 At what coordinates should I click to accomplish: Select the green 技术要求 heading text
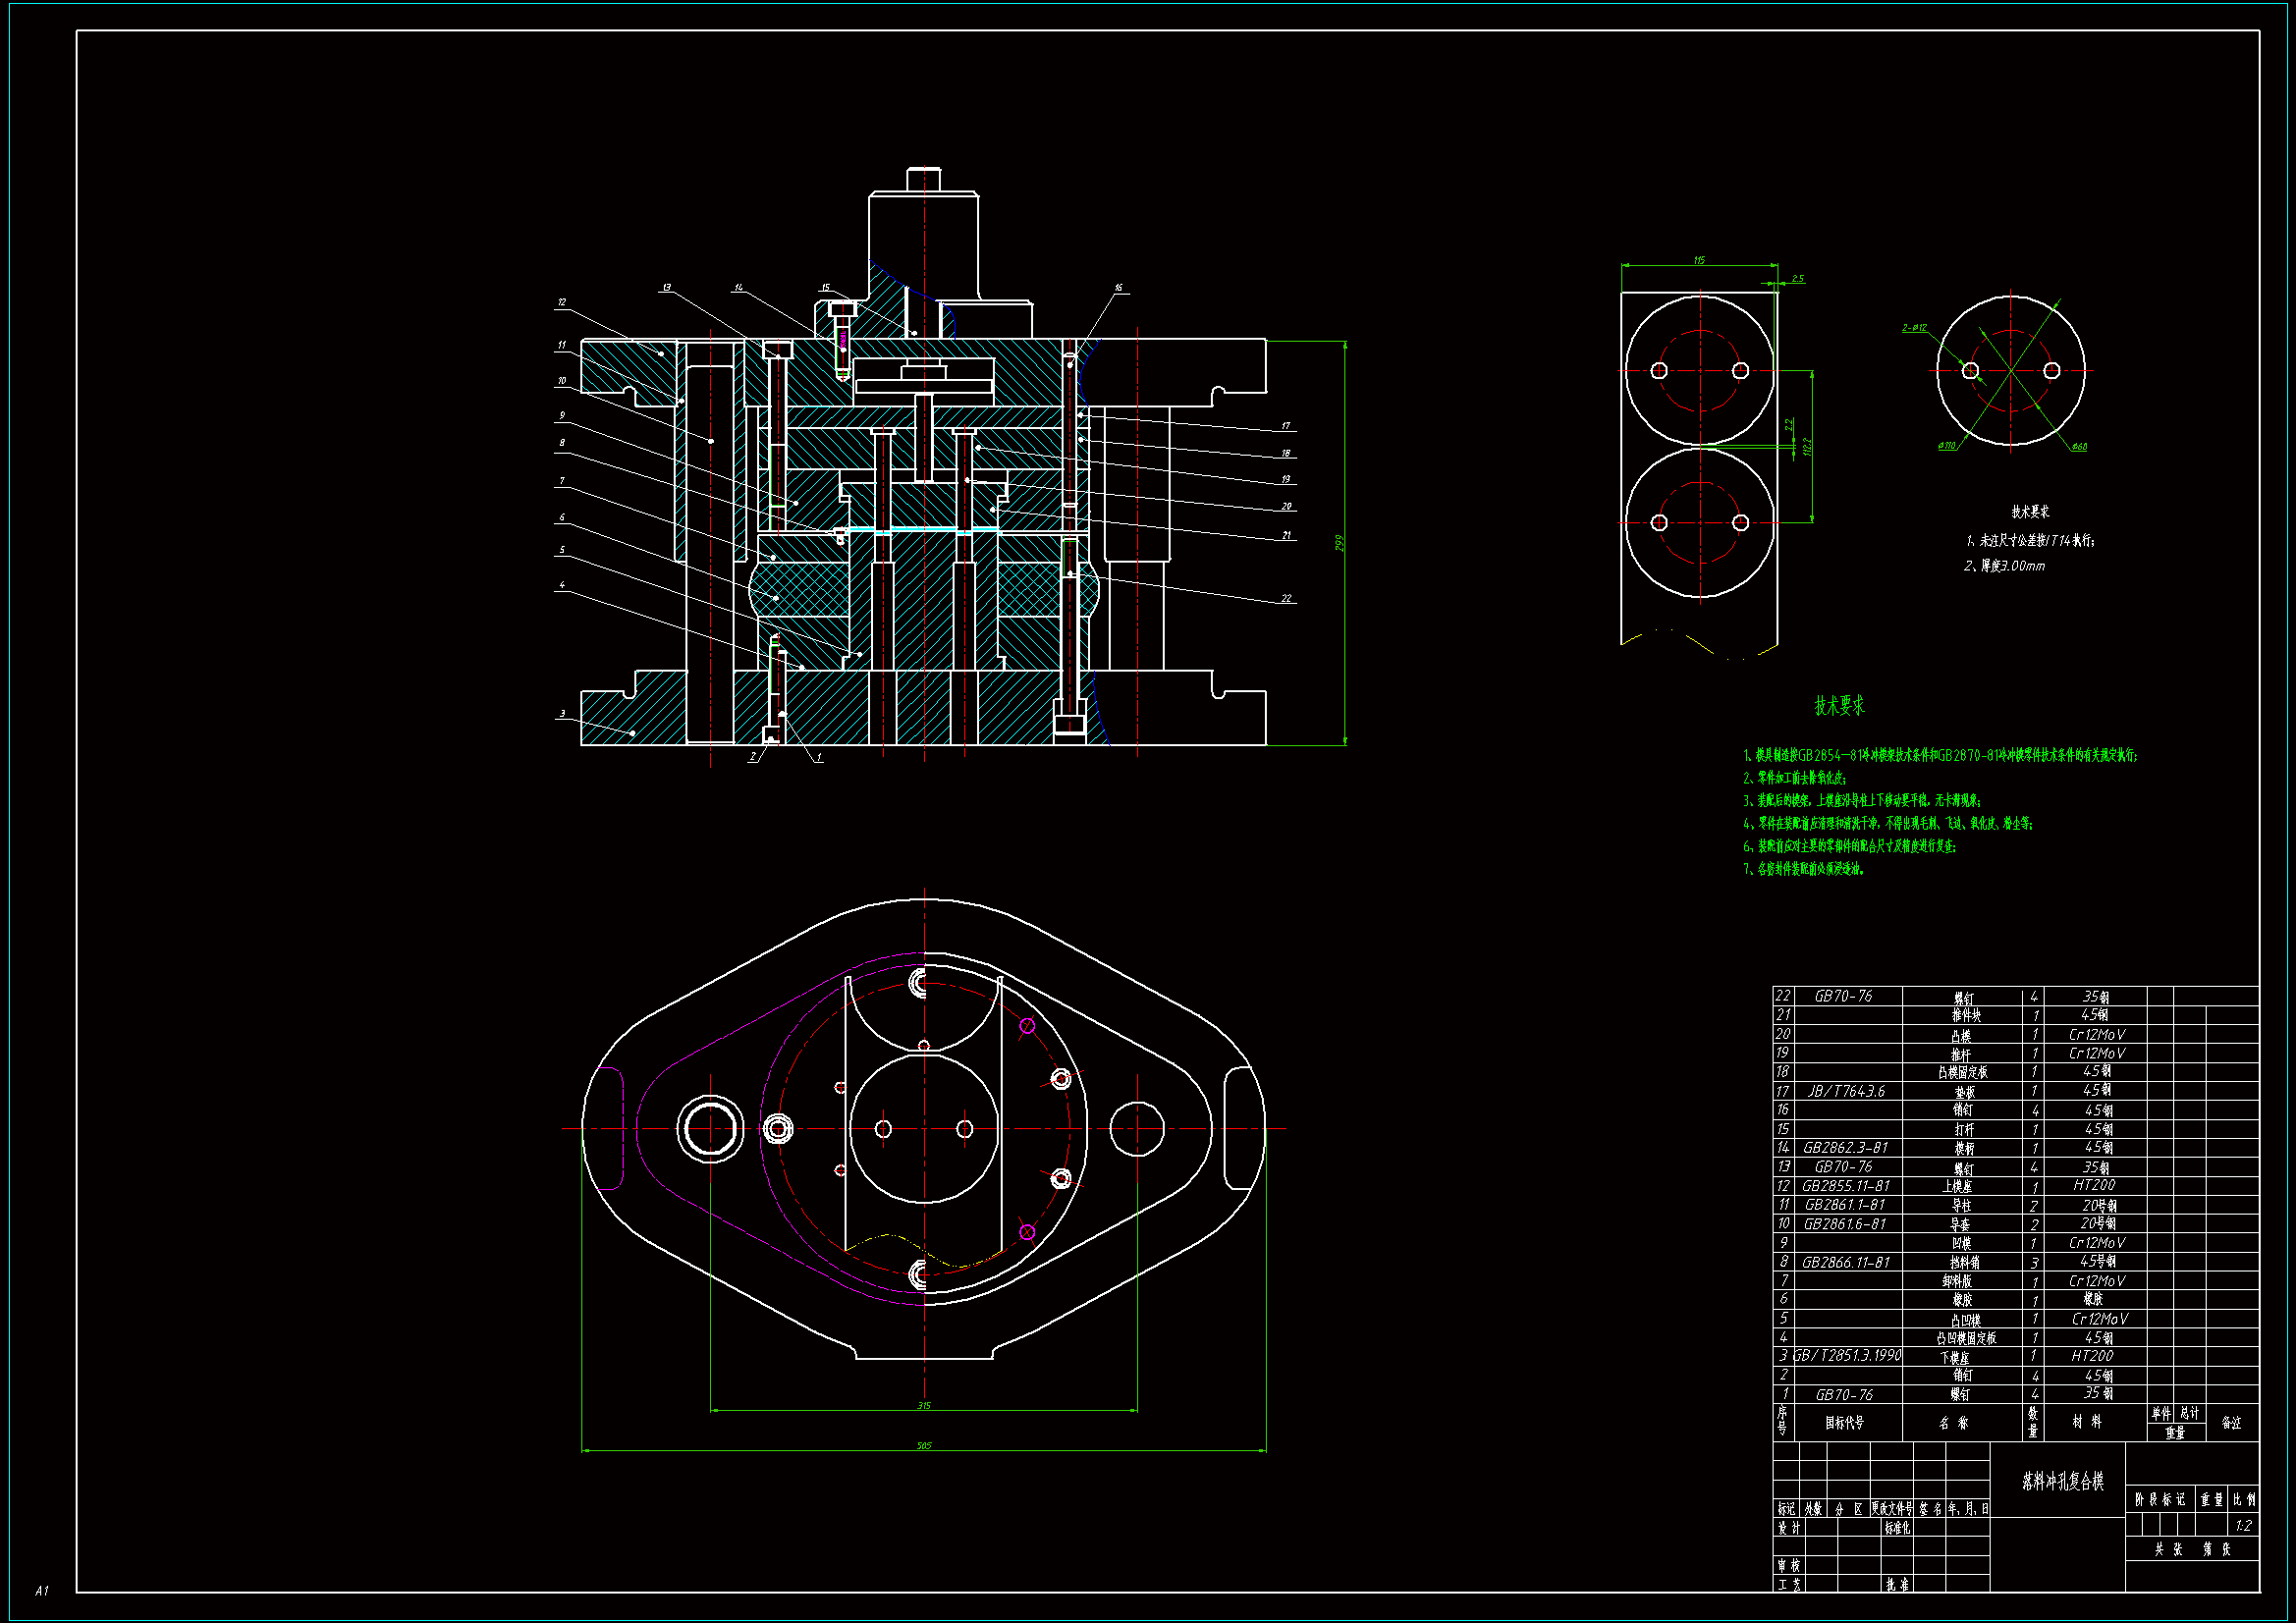(x=1839, y=706)
